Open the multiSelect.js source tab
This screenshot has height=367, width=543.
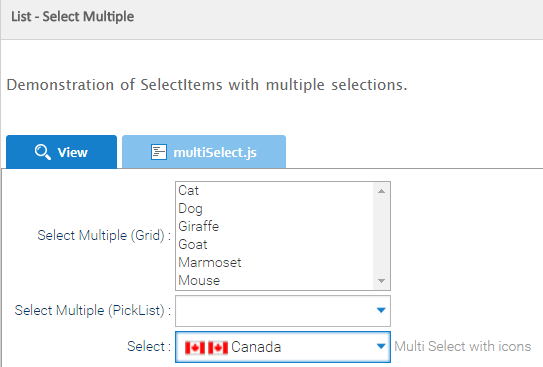(x=204, y=152)
